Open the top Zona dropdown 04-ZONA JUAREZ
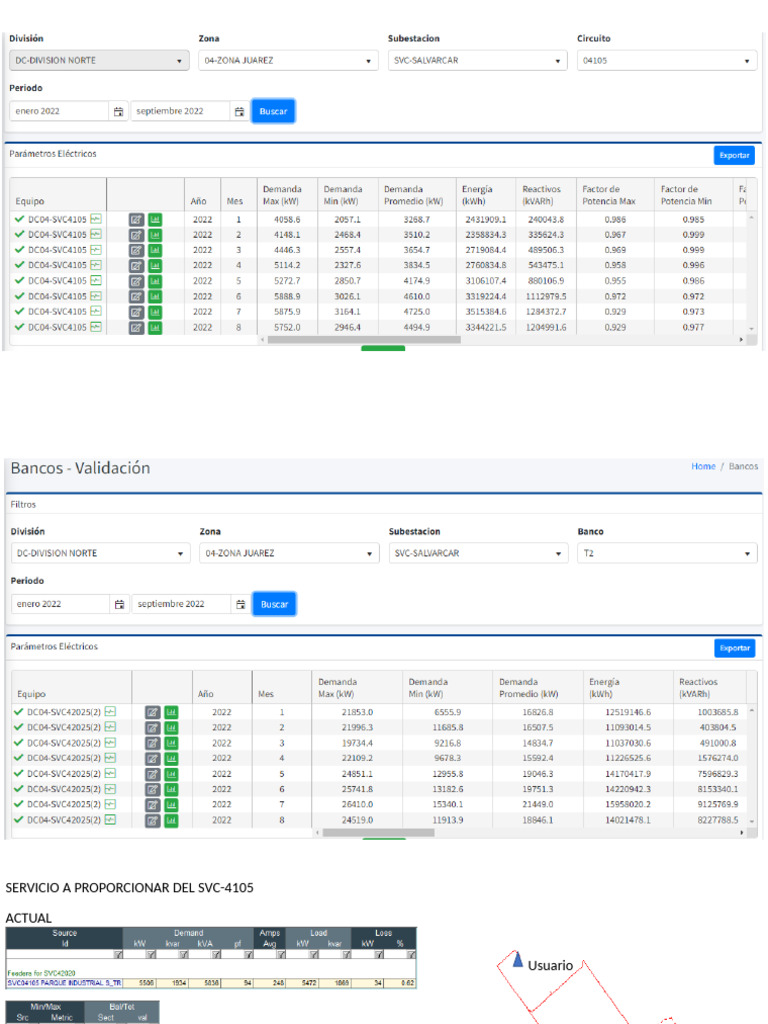The width and height of the screenshot is (768, 1024). tap(288, 61)
